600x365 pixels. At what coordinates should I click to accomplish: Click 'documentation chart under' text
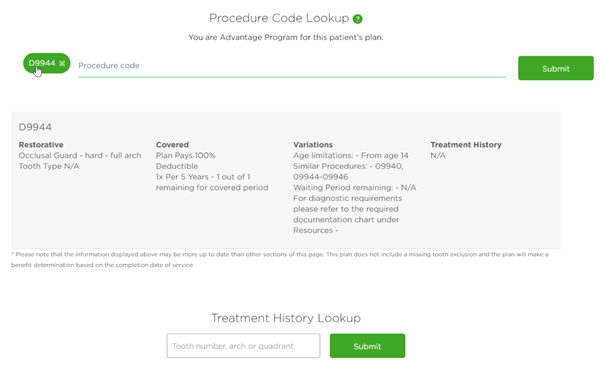tap(346, 220)
